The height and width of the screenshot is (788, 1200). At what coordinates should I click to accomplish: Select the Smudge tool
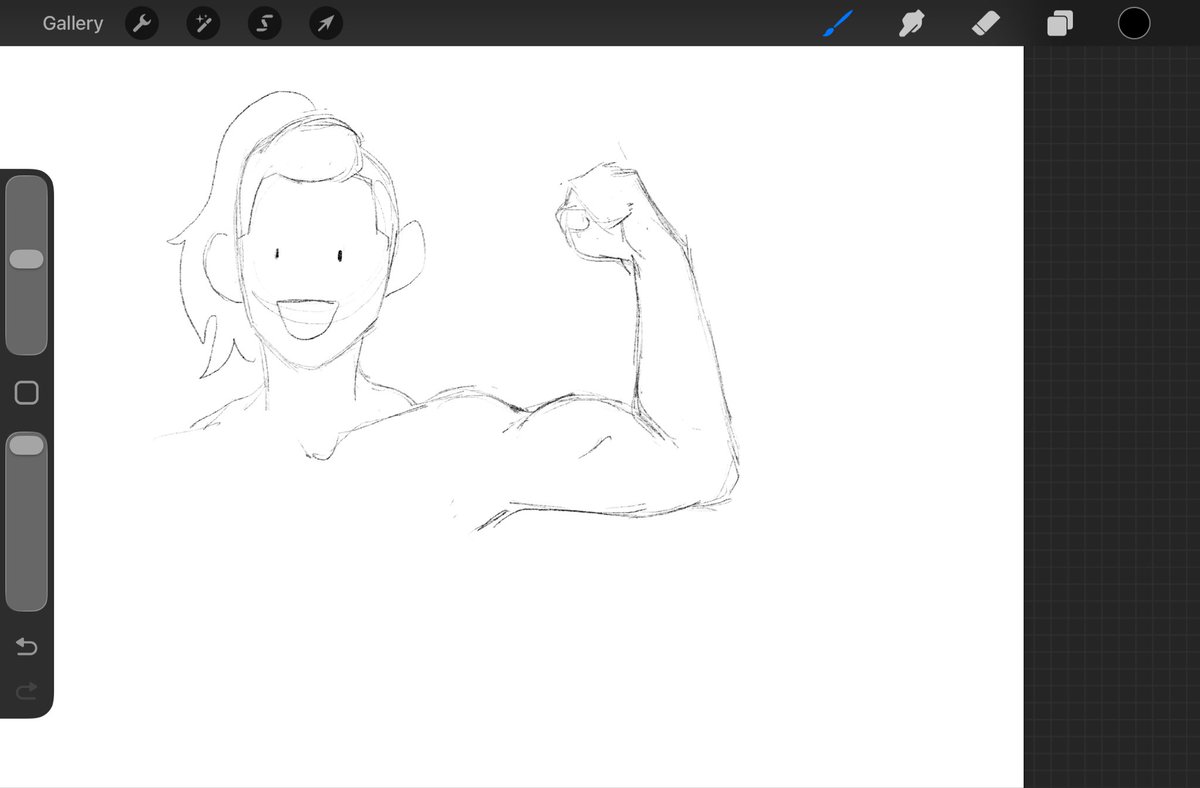coord(911,23)
